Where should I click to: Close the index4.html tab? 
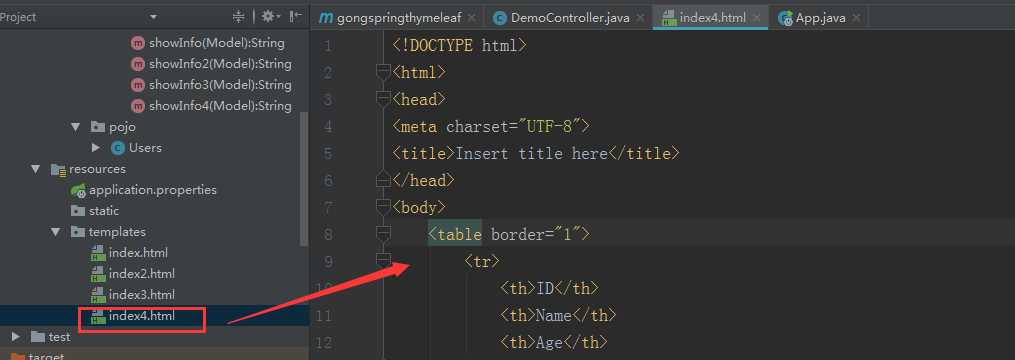point(756,18)
